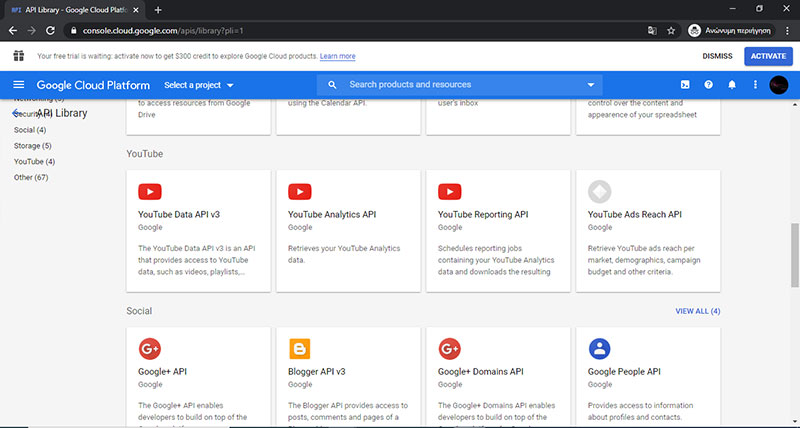Reload the page in browser

point(50,30)
